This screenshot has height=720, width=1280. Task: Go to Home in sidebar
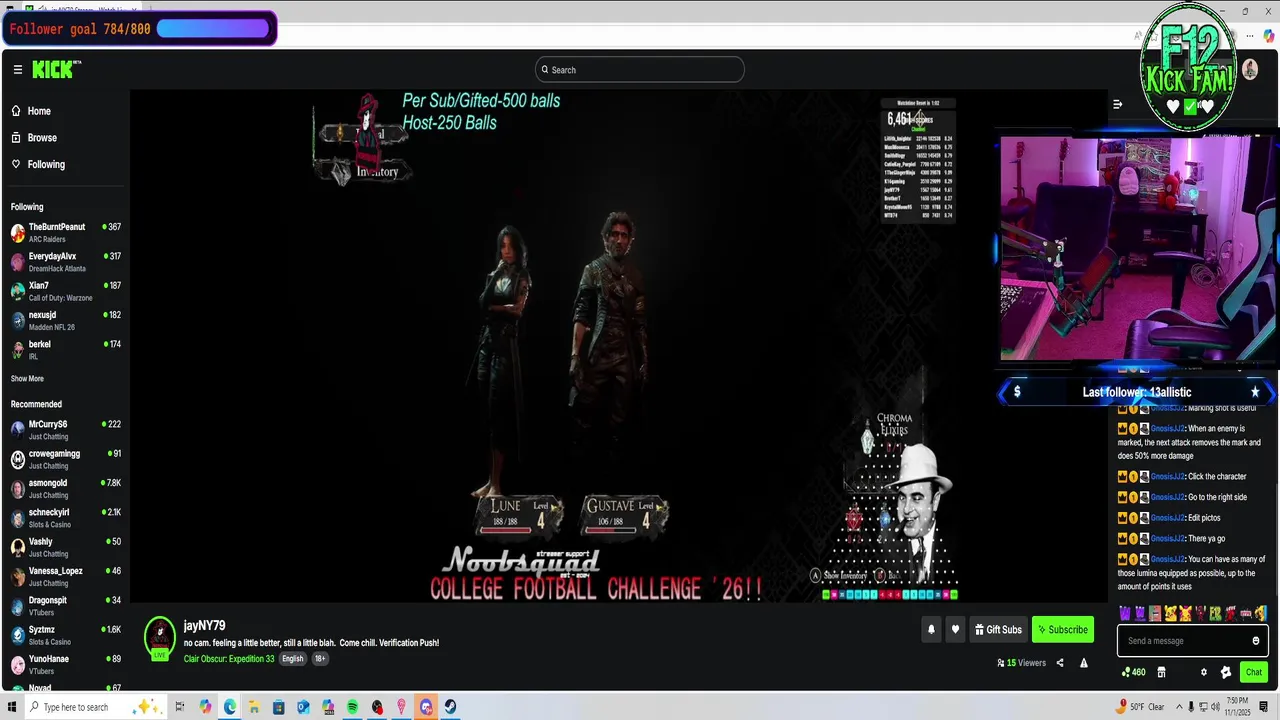tap(31, 111)
